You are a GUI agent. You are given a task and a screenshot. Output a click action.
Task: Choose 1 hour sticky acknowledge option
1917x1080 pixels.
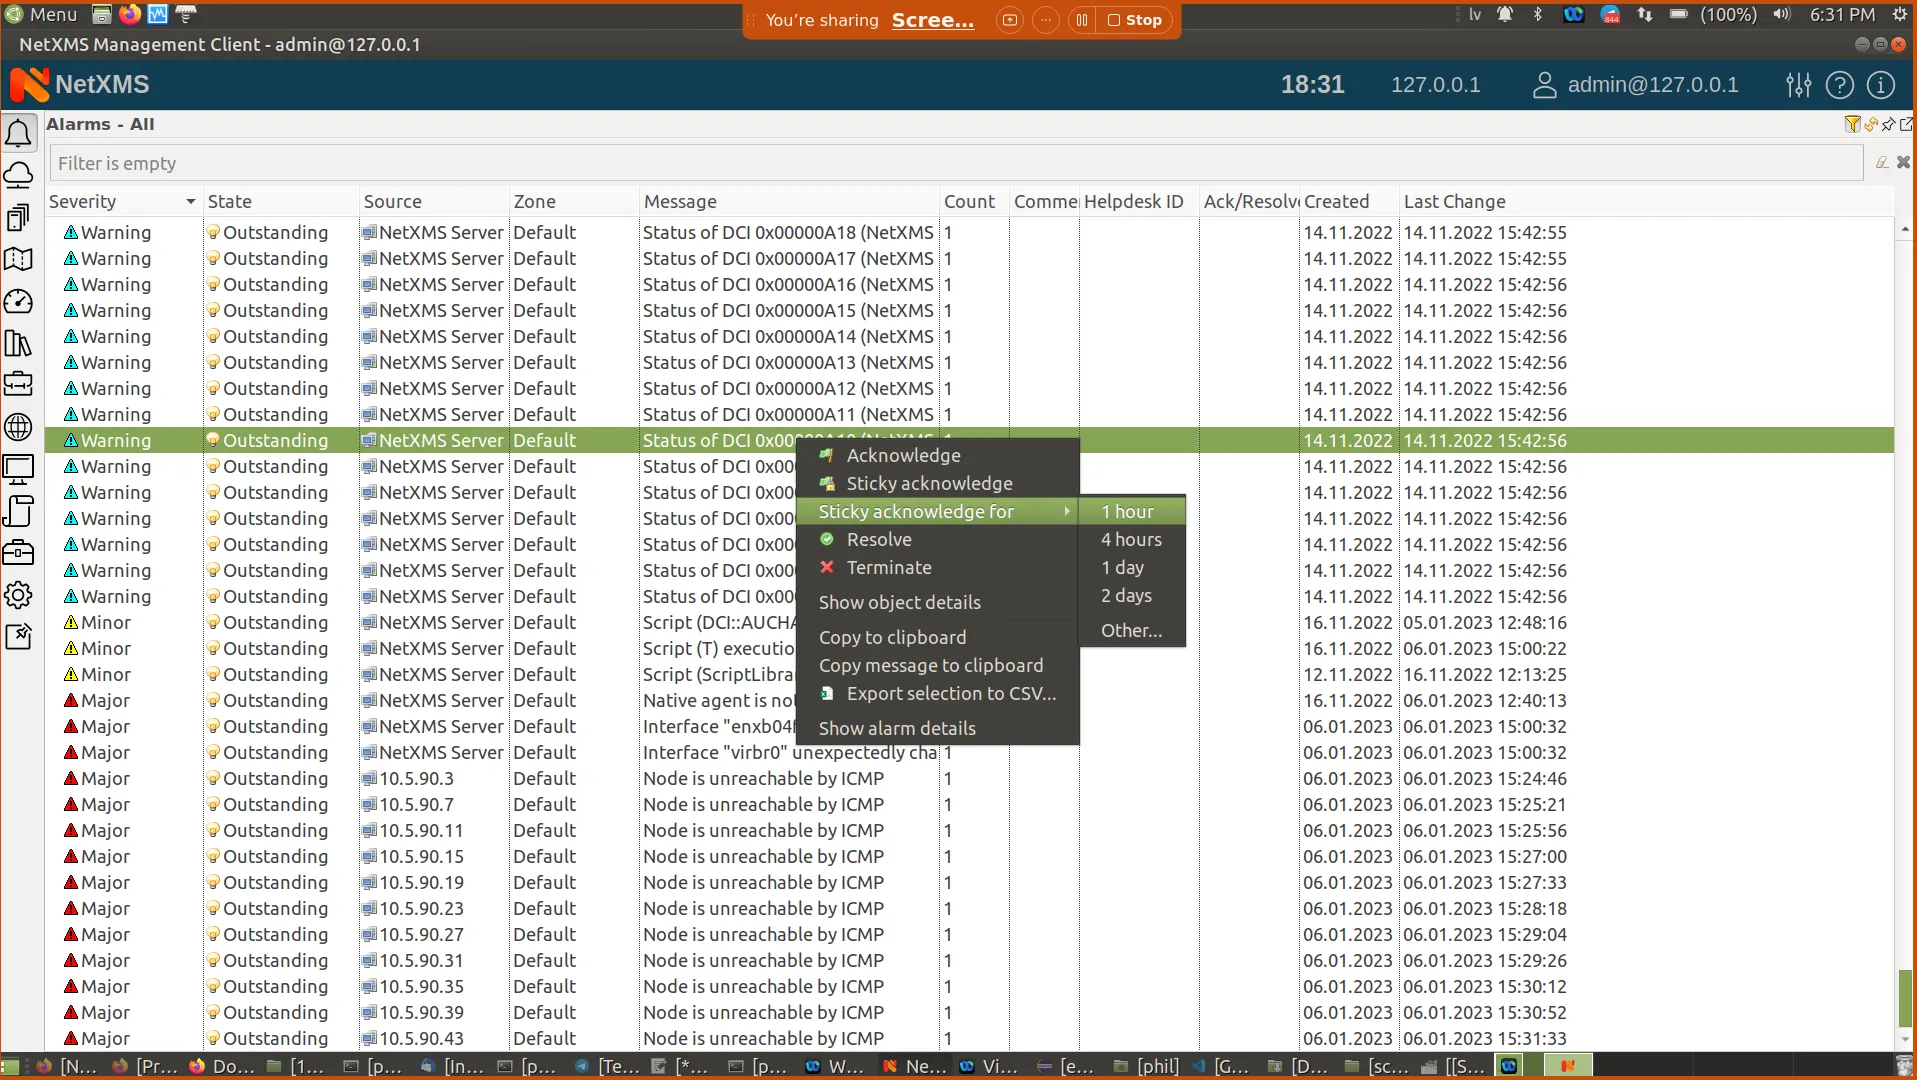pyautogui.click(x=1129, y=511)
